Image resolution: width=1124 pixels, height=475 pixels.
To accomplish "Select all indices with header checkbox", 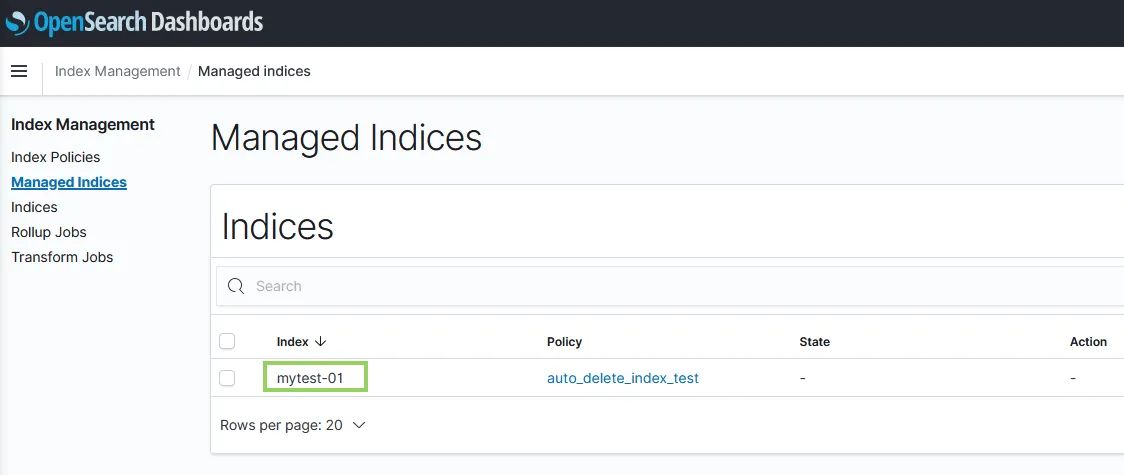I will (227, 342).
